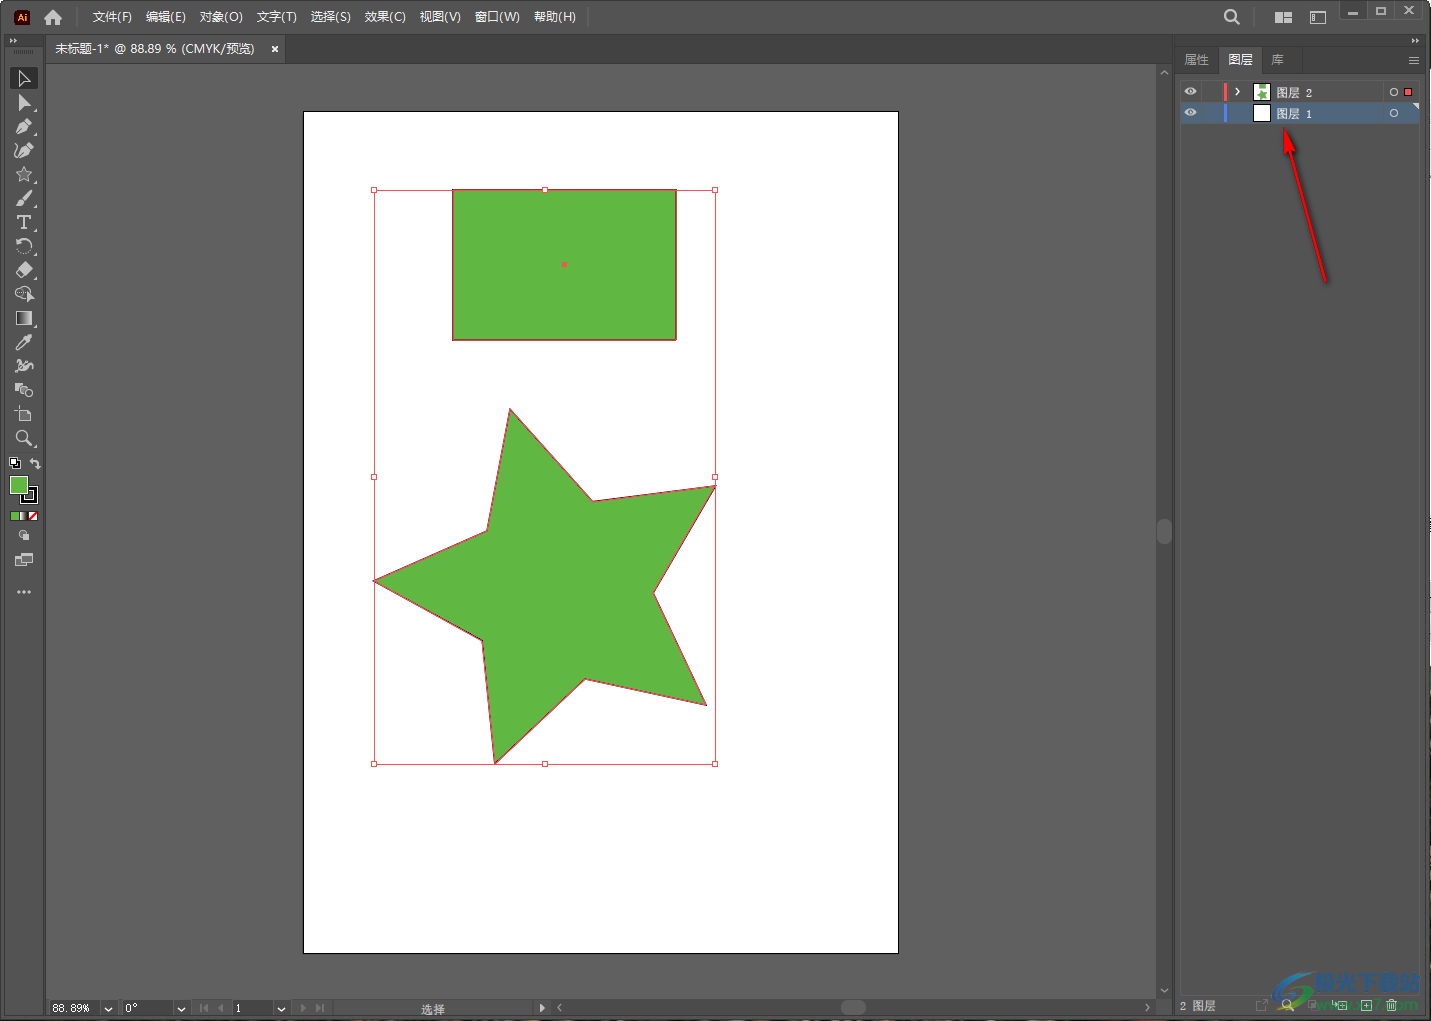The height and width of the screenshot is (1021, 1431).
Task: Open the search magnifier in title bar
Action: 1232,17
